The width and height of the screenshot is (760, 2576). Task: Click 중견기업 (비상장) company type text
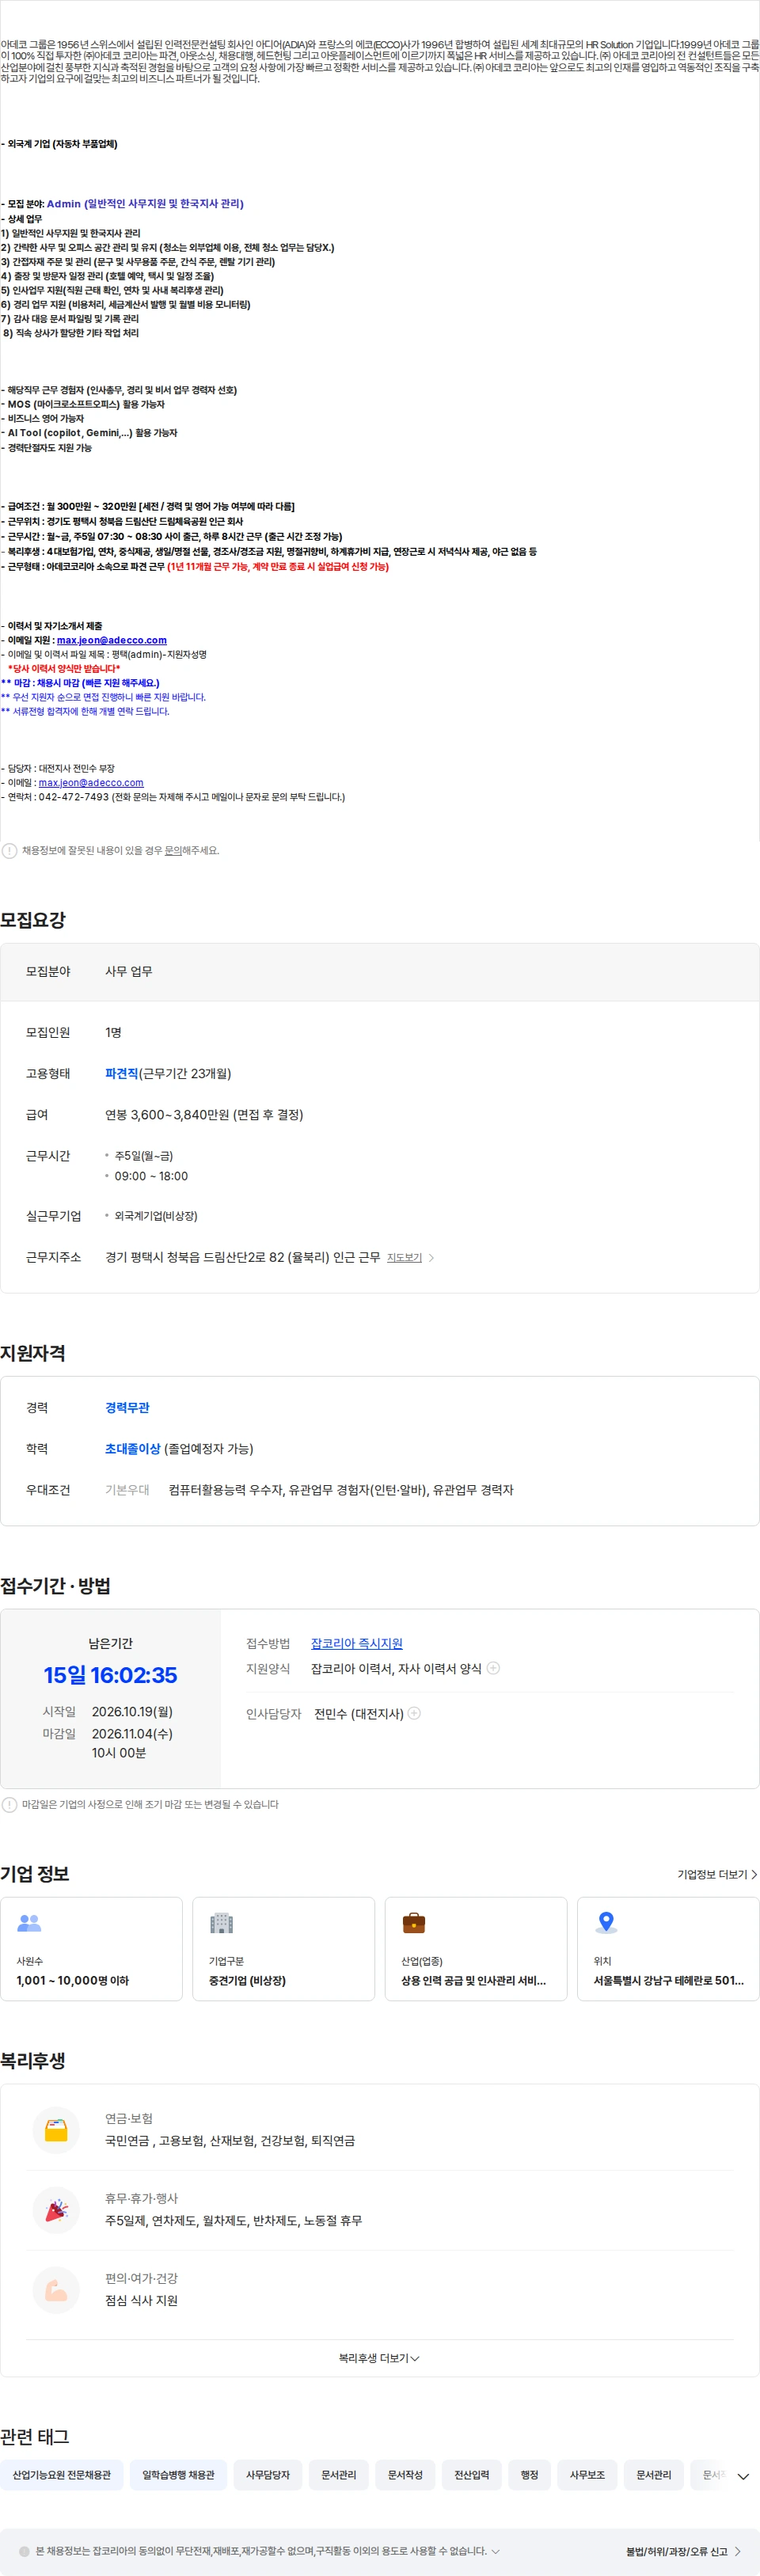click(247, 1980)
